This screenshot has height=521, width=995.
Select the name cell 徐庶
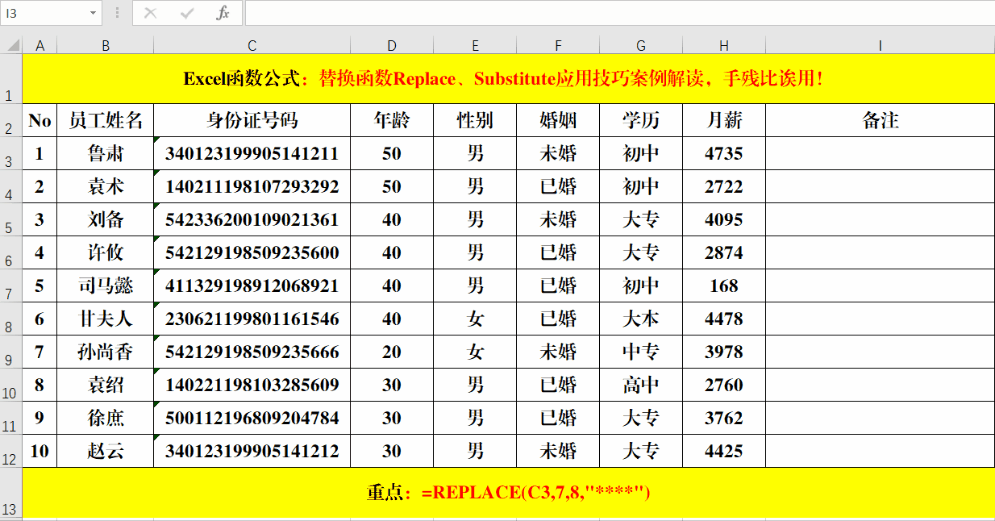(105, 418)
